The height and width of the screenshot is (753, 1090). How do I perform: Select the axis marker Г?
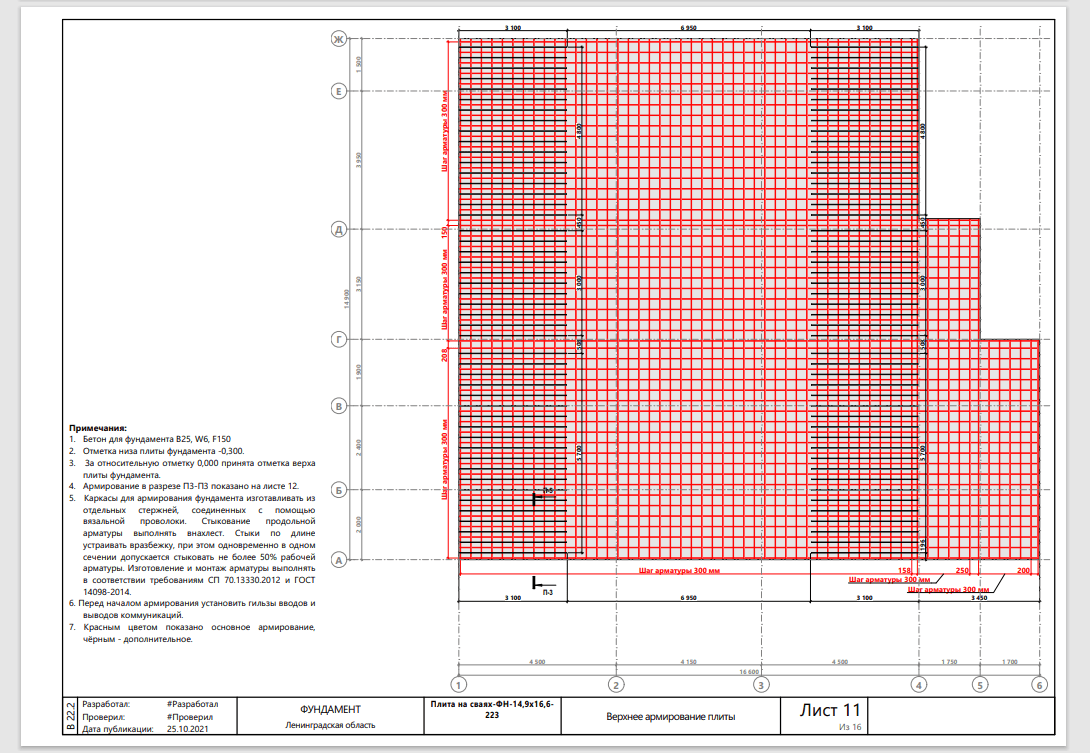pyautogui.click(x=339, y=339)
